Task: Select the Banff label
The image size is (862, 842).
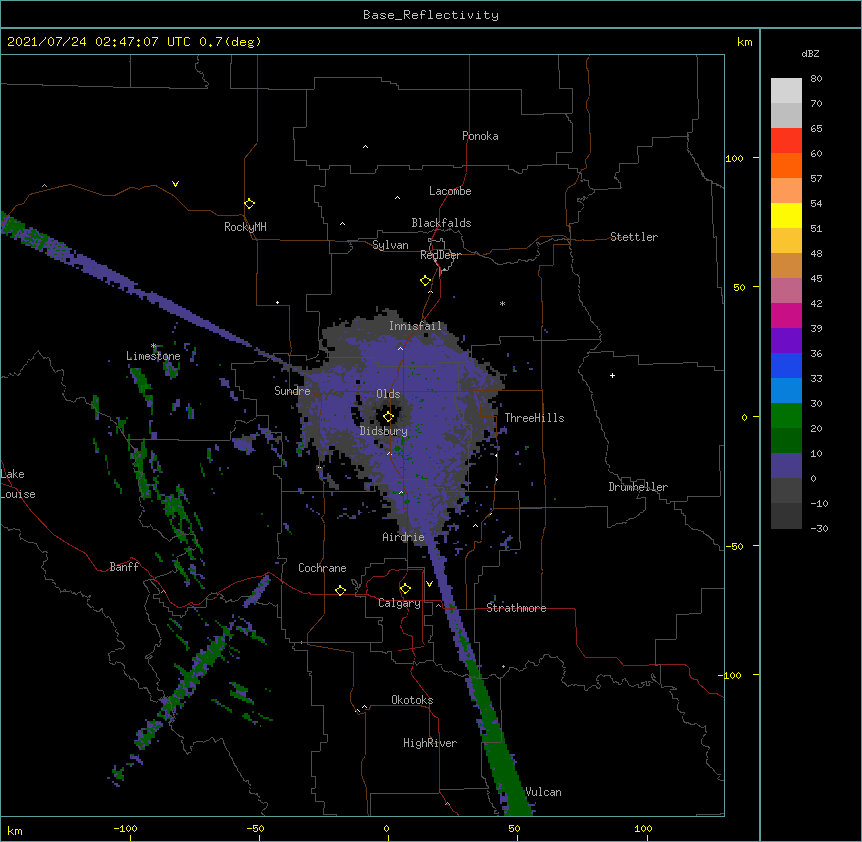Action: tap(124, 567)
